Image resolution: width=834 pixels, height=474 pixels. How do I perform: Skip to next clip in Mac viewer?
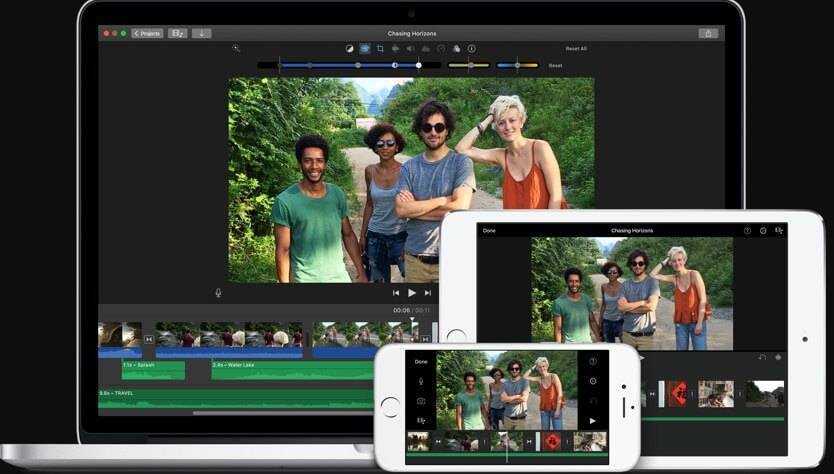[428, 293]
